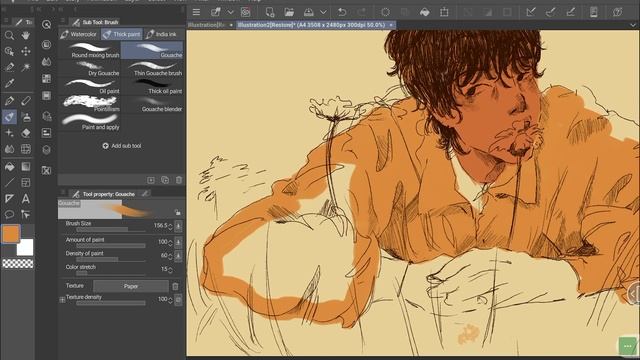Screen dimensions: 640x360
Task: Click the New document icon
Action: 270,12
